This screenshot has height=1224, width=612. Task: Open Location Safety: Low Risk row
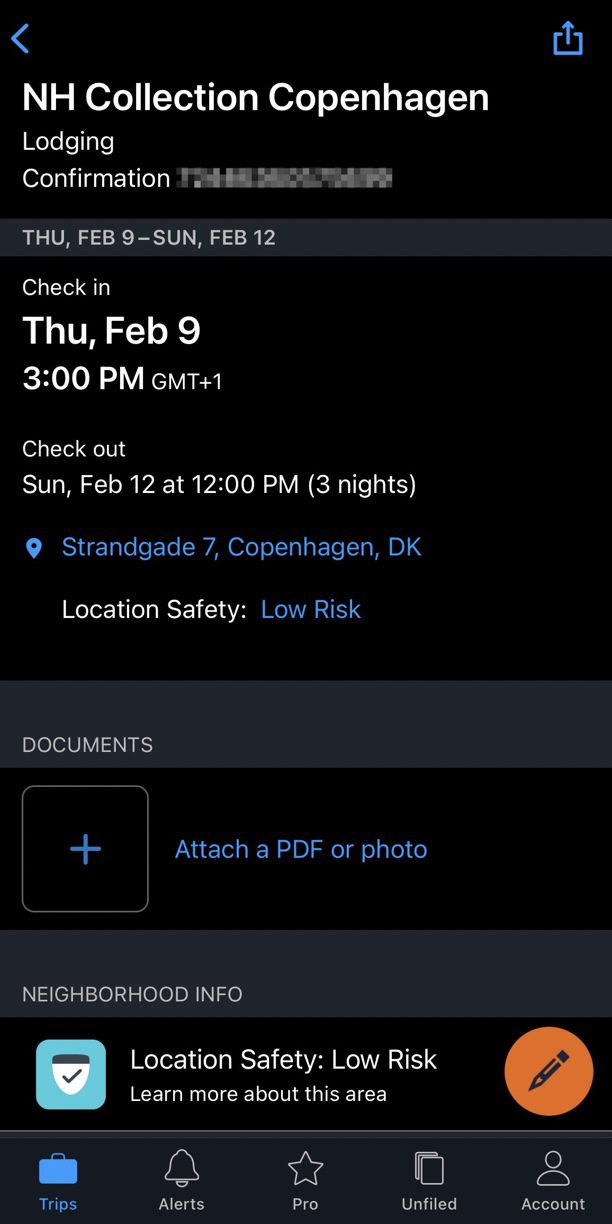[283, 1060]
